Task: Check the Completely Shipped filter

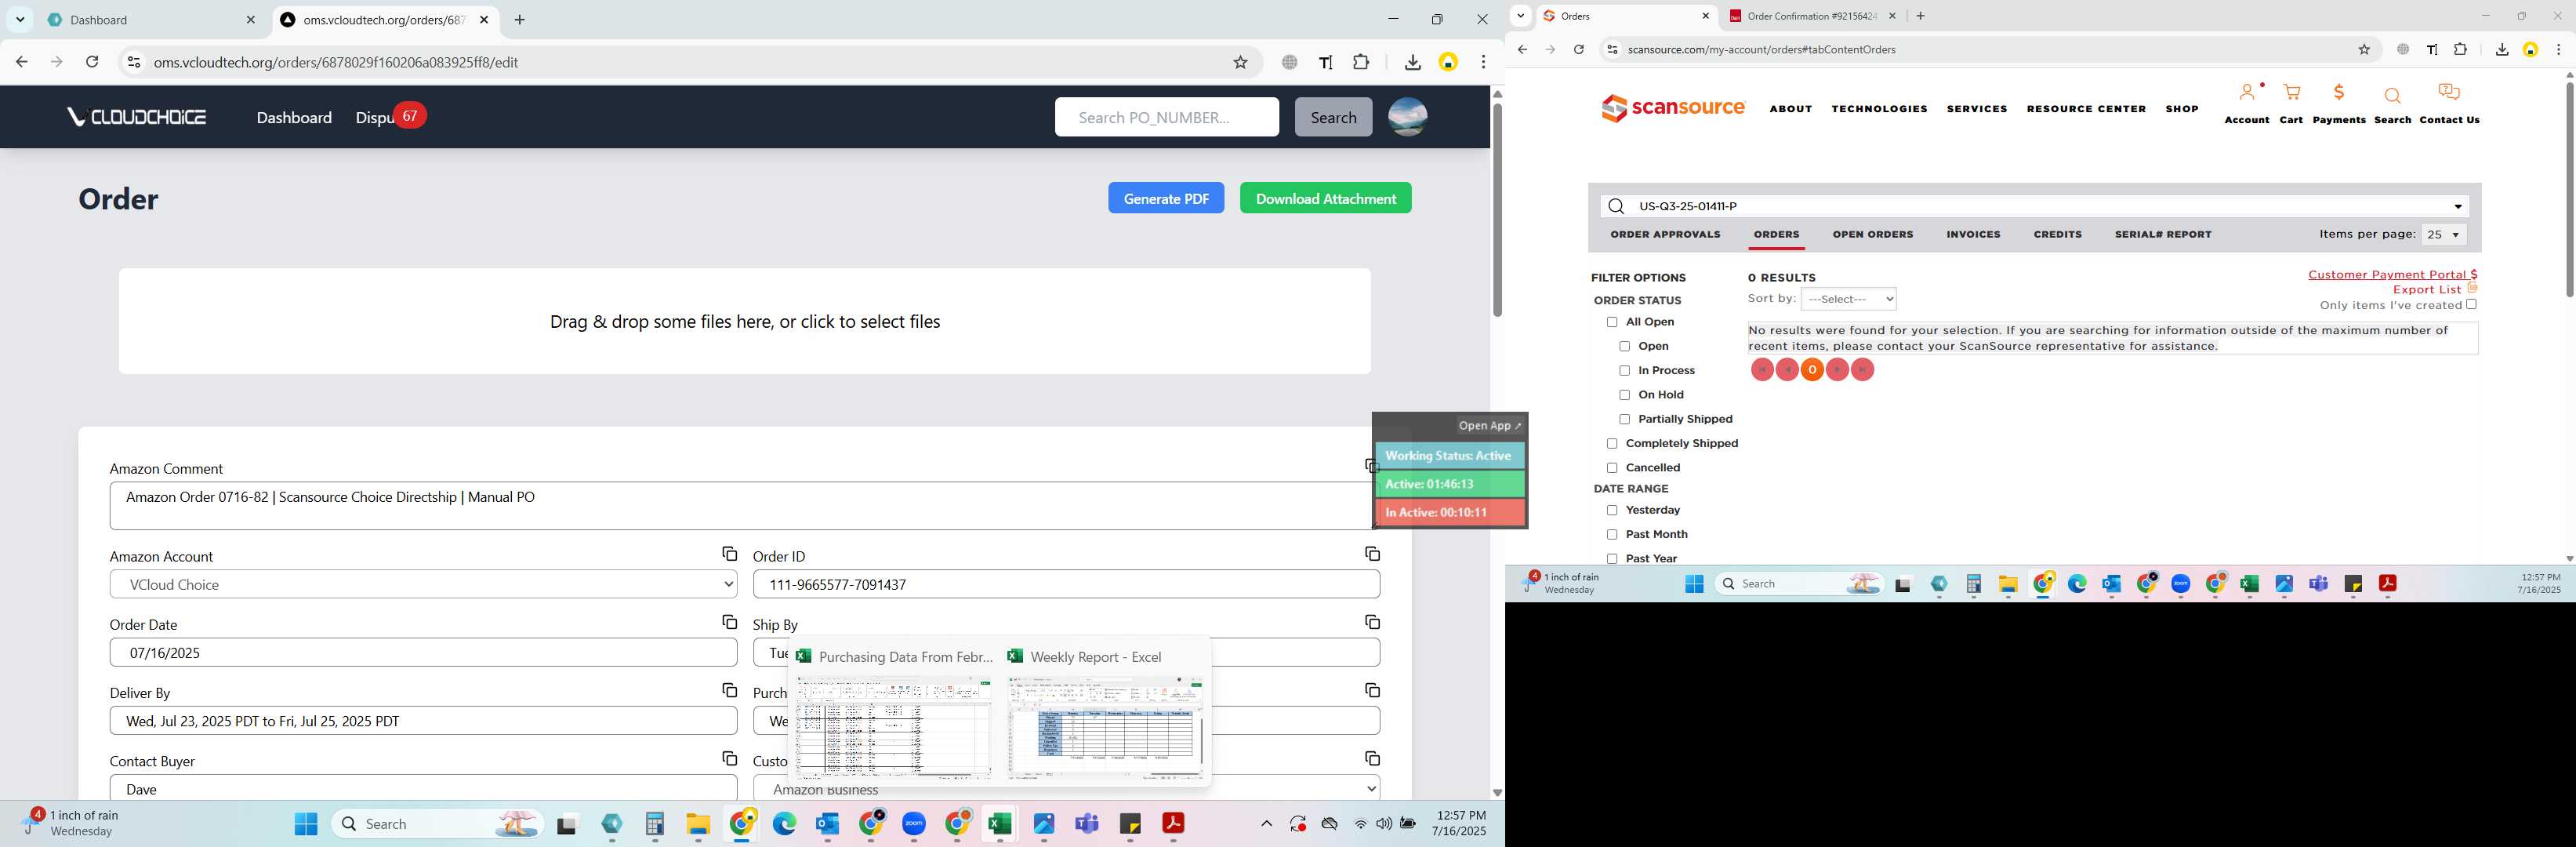Action: [1611, 443]
